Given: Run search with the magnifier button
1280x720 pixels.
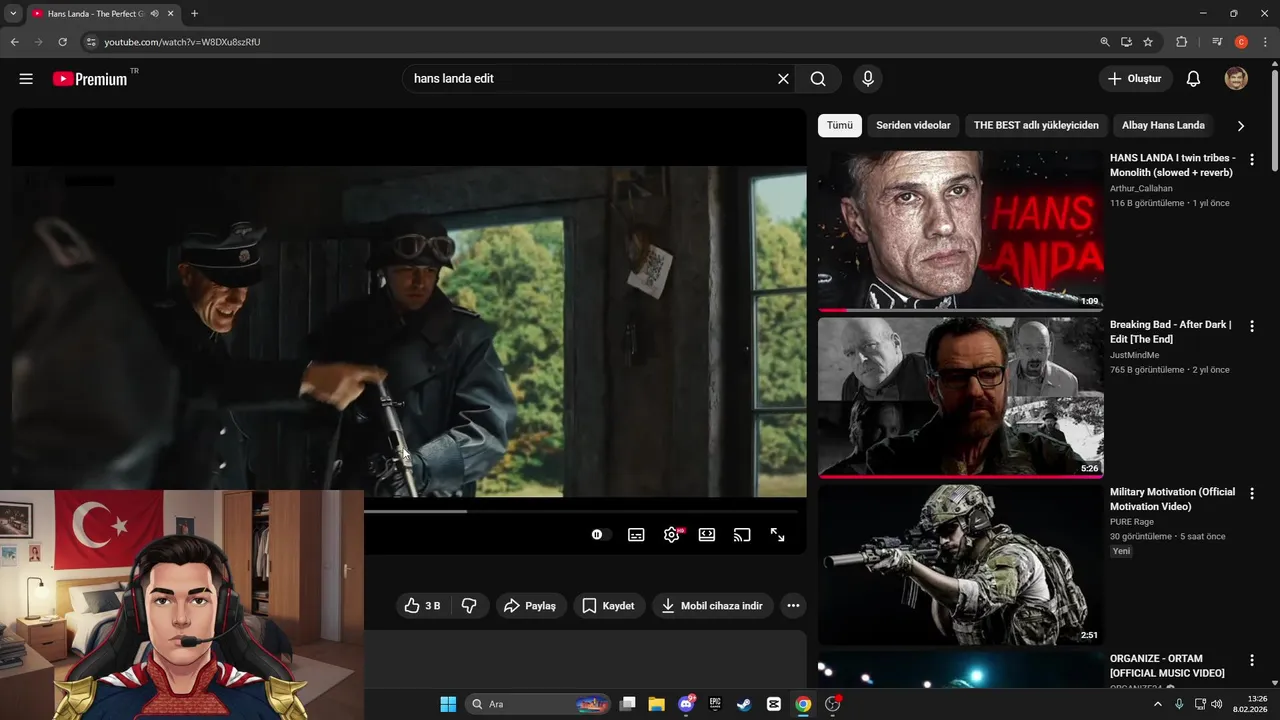Looking at the screenshot, I should (x=818, y=79).
